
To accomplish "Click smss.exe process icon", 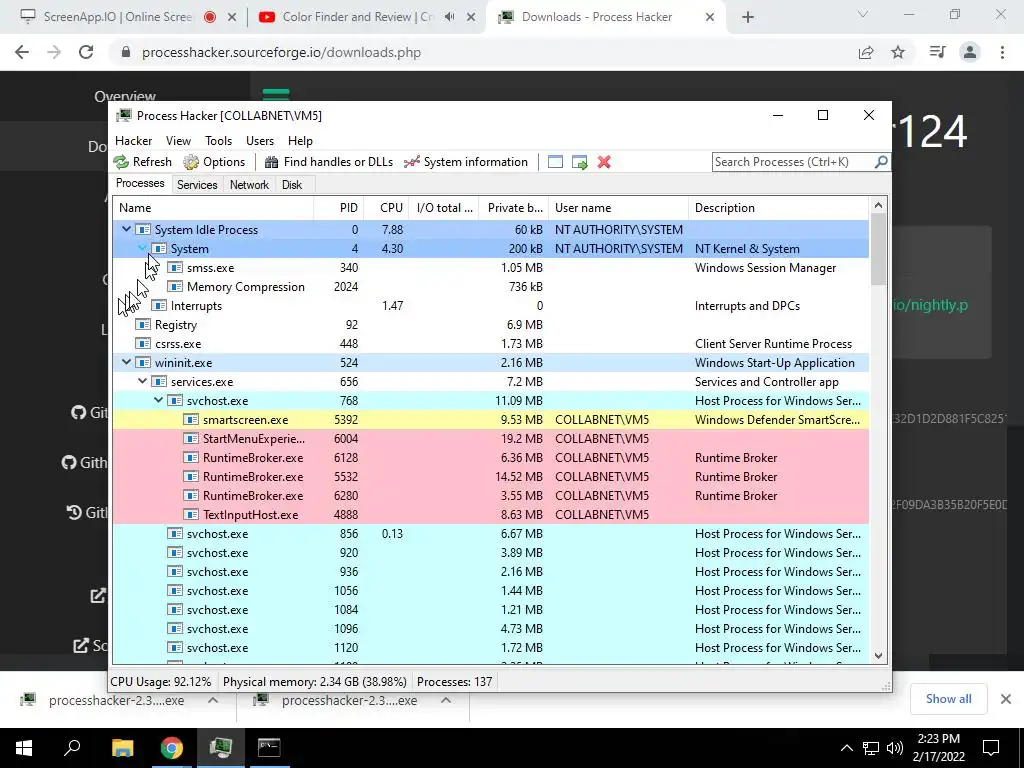I will (175, 268).
